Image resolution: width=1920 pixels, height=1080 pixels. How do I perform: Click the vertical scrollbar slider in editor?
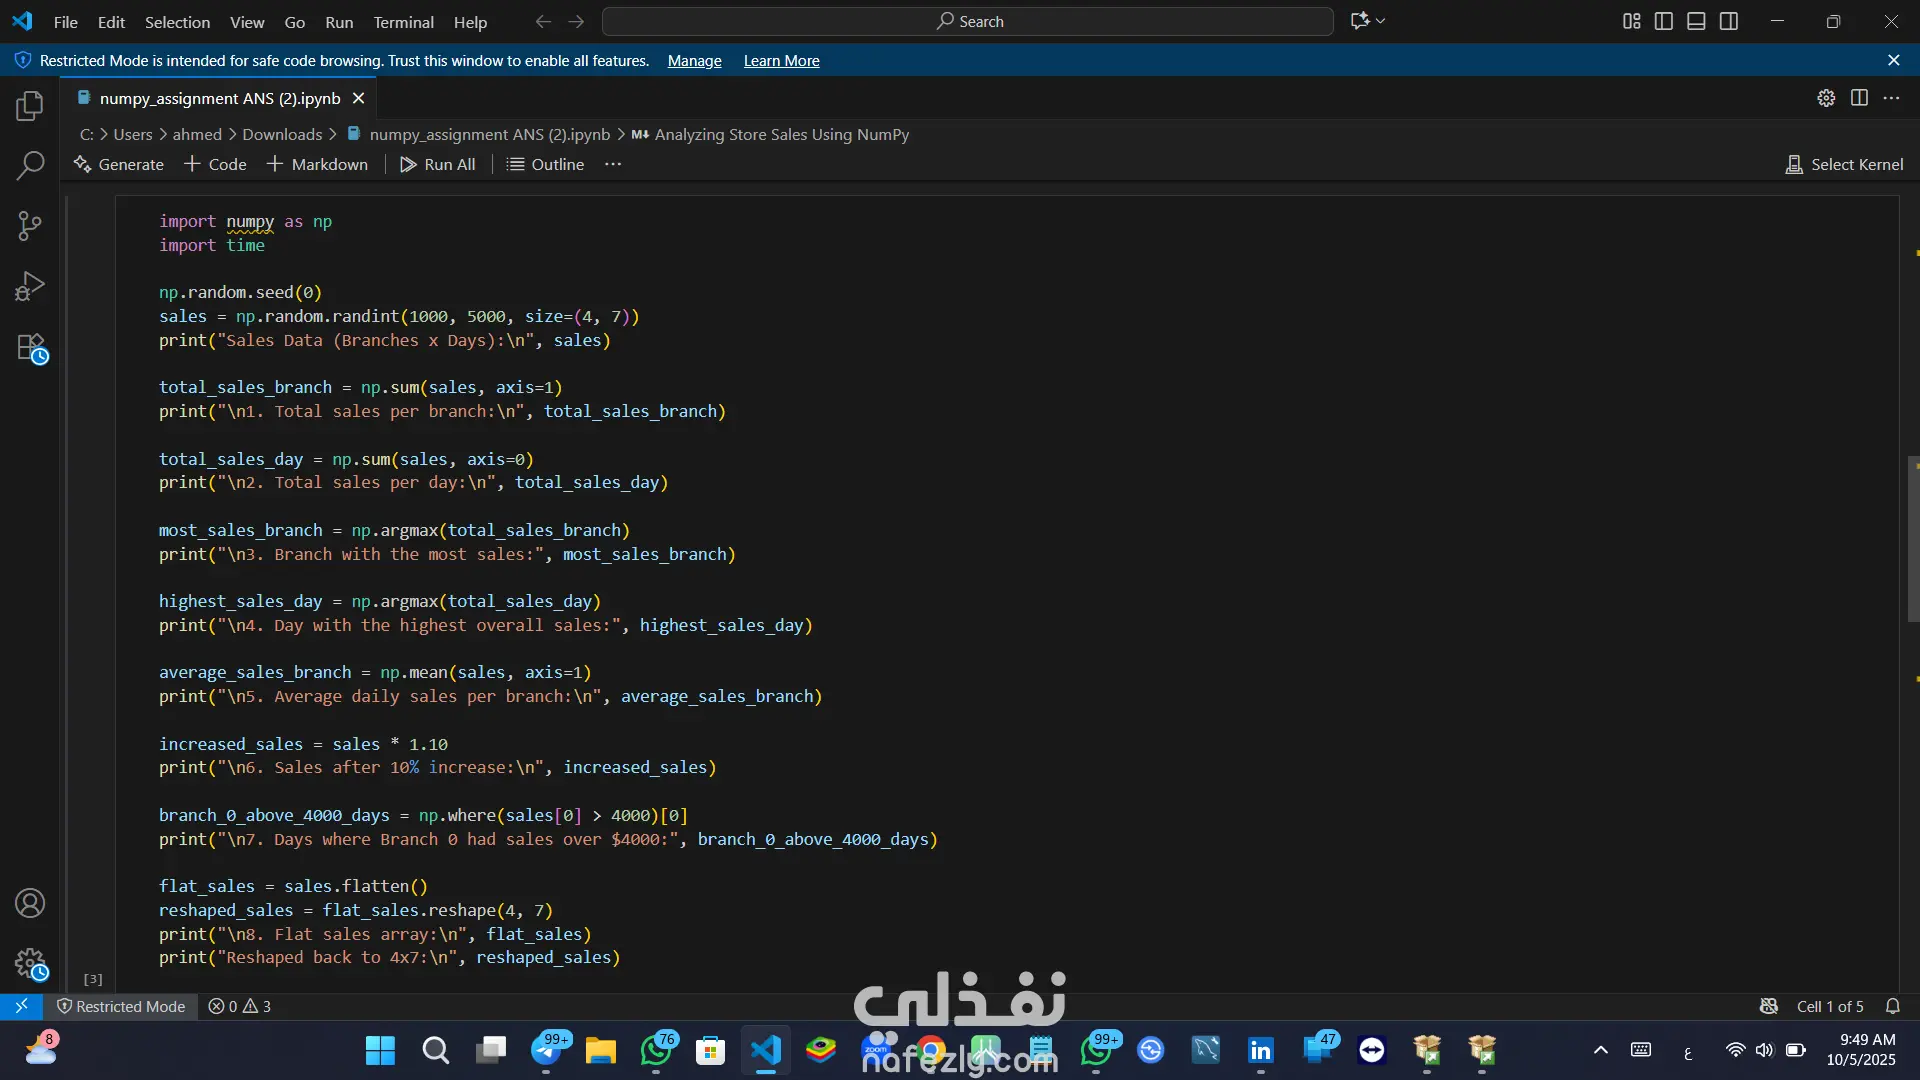pyautogui.click(x=1912, y=540)
